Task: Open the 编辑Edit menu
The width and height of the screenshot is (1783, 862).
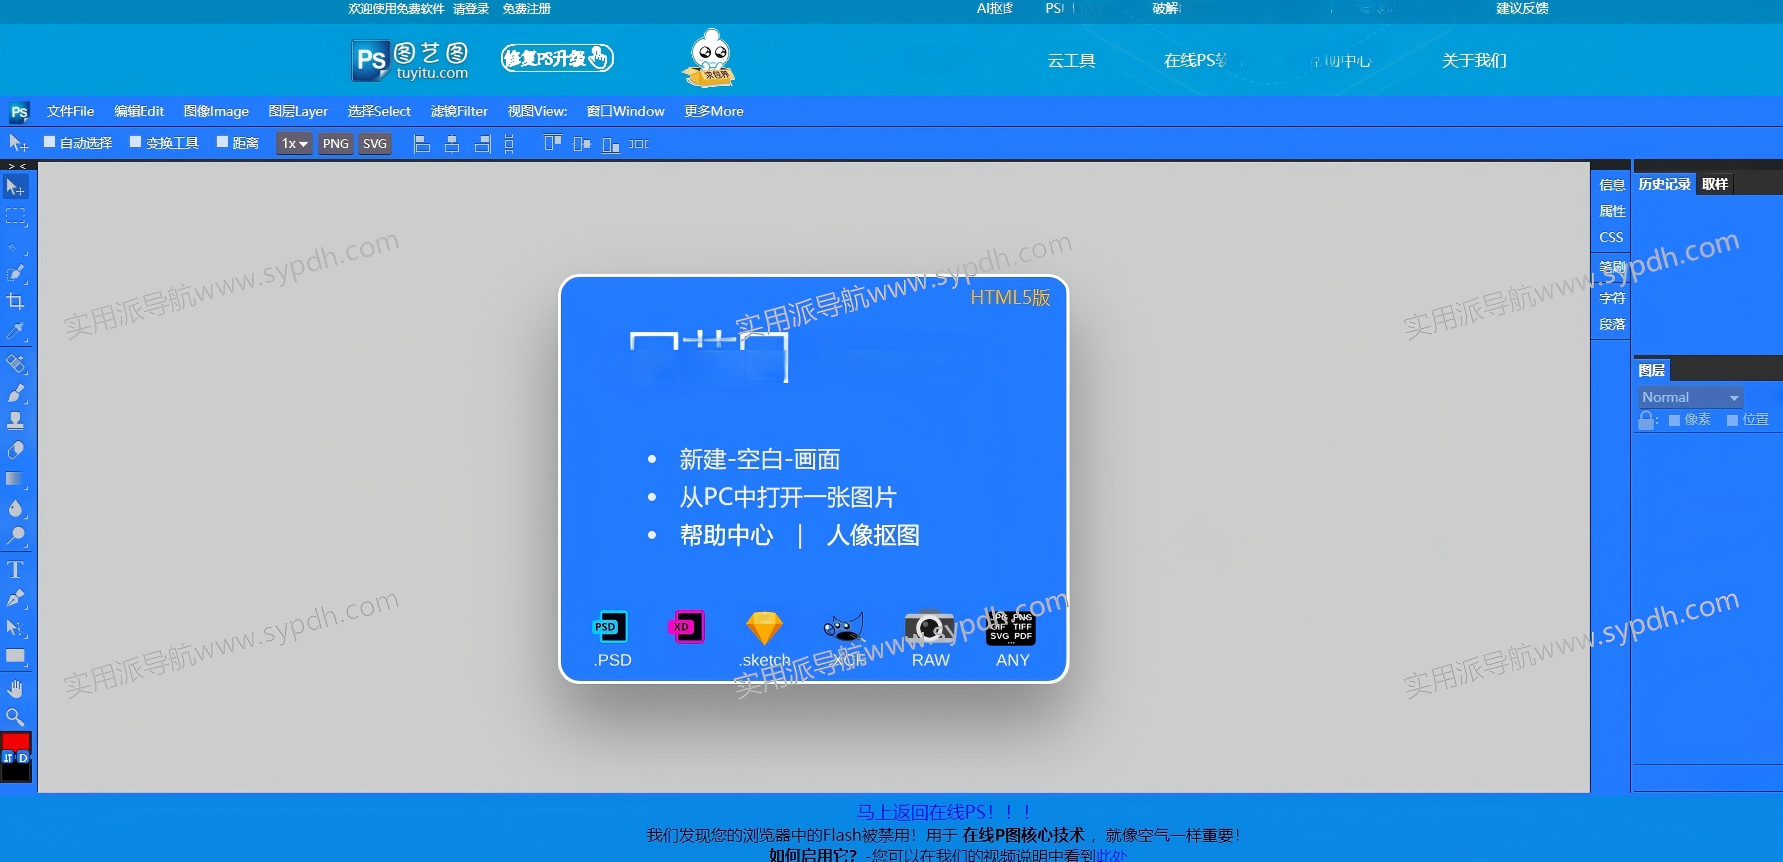Action: [x=139, y=111]
